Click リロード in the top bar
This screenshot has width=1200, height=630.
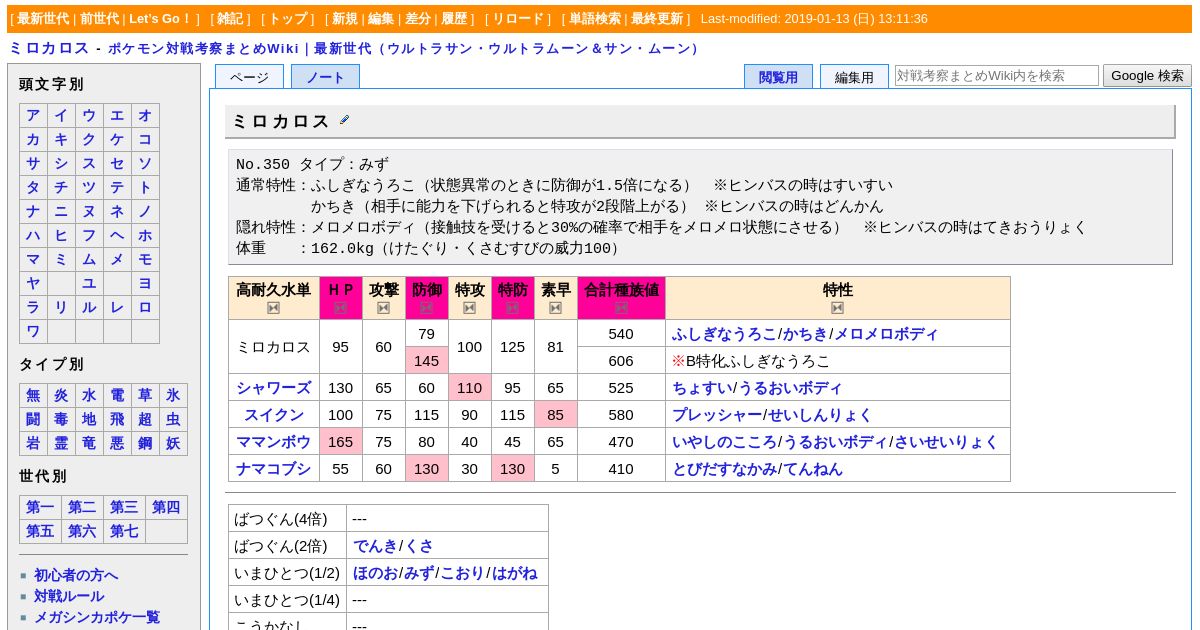[518, 19]
